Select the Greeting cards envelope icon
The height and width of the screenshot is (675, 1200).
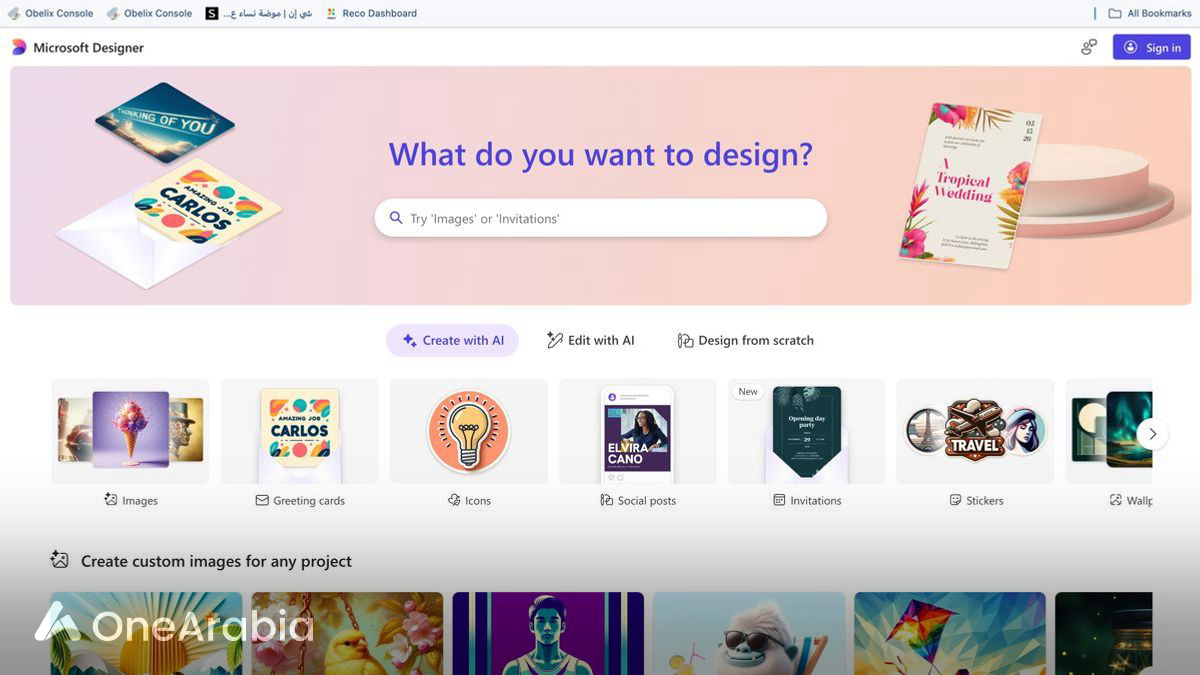click(x=262, y=500)
